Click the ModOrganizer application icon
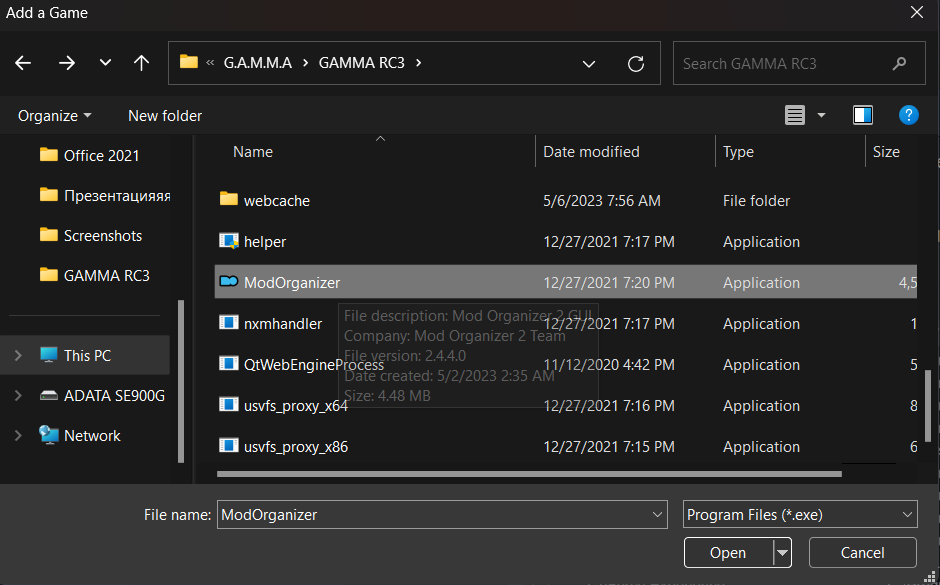This screenshot has width=940, height=585. pos(228,283)
